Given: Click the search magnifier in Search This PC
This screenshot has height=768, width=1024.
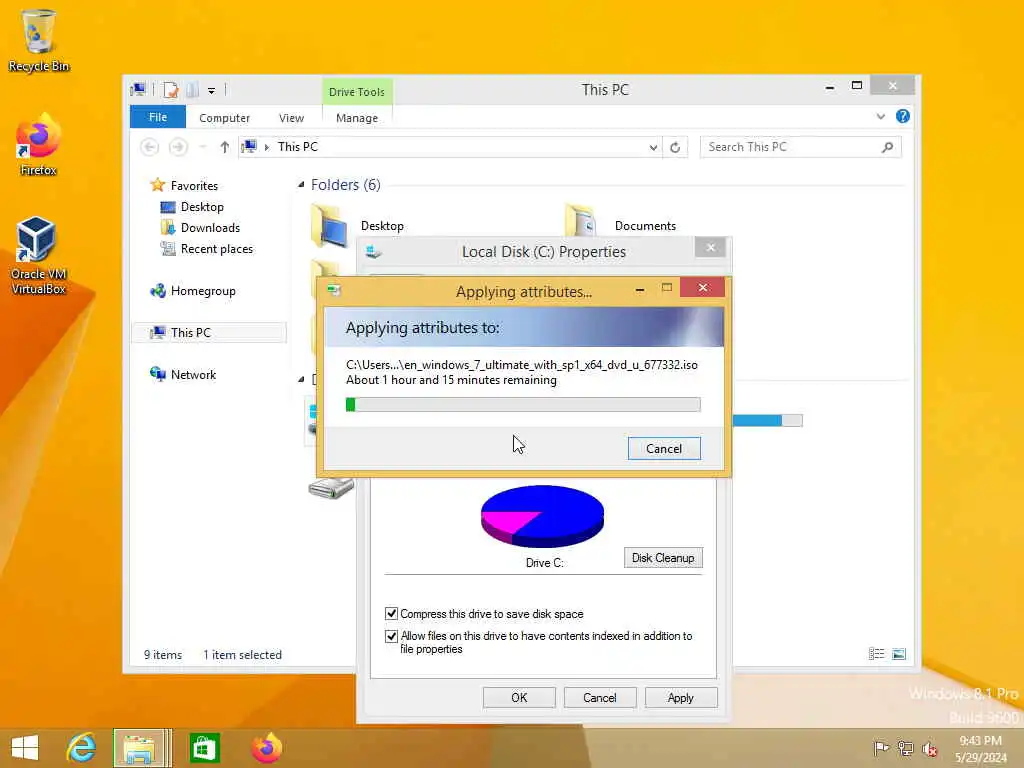Looking at the screenshot, I should click(887, 147).
